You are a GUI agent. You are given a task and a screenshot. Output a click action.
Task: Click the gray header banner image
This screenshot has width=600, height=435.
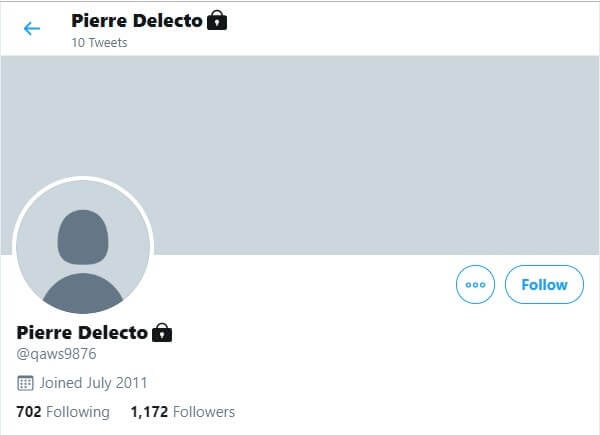pyautogui.click(x=300, y=155)
